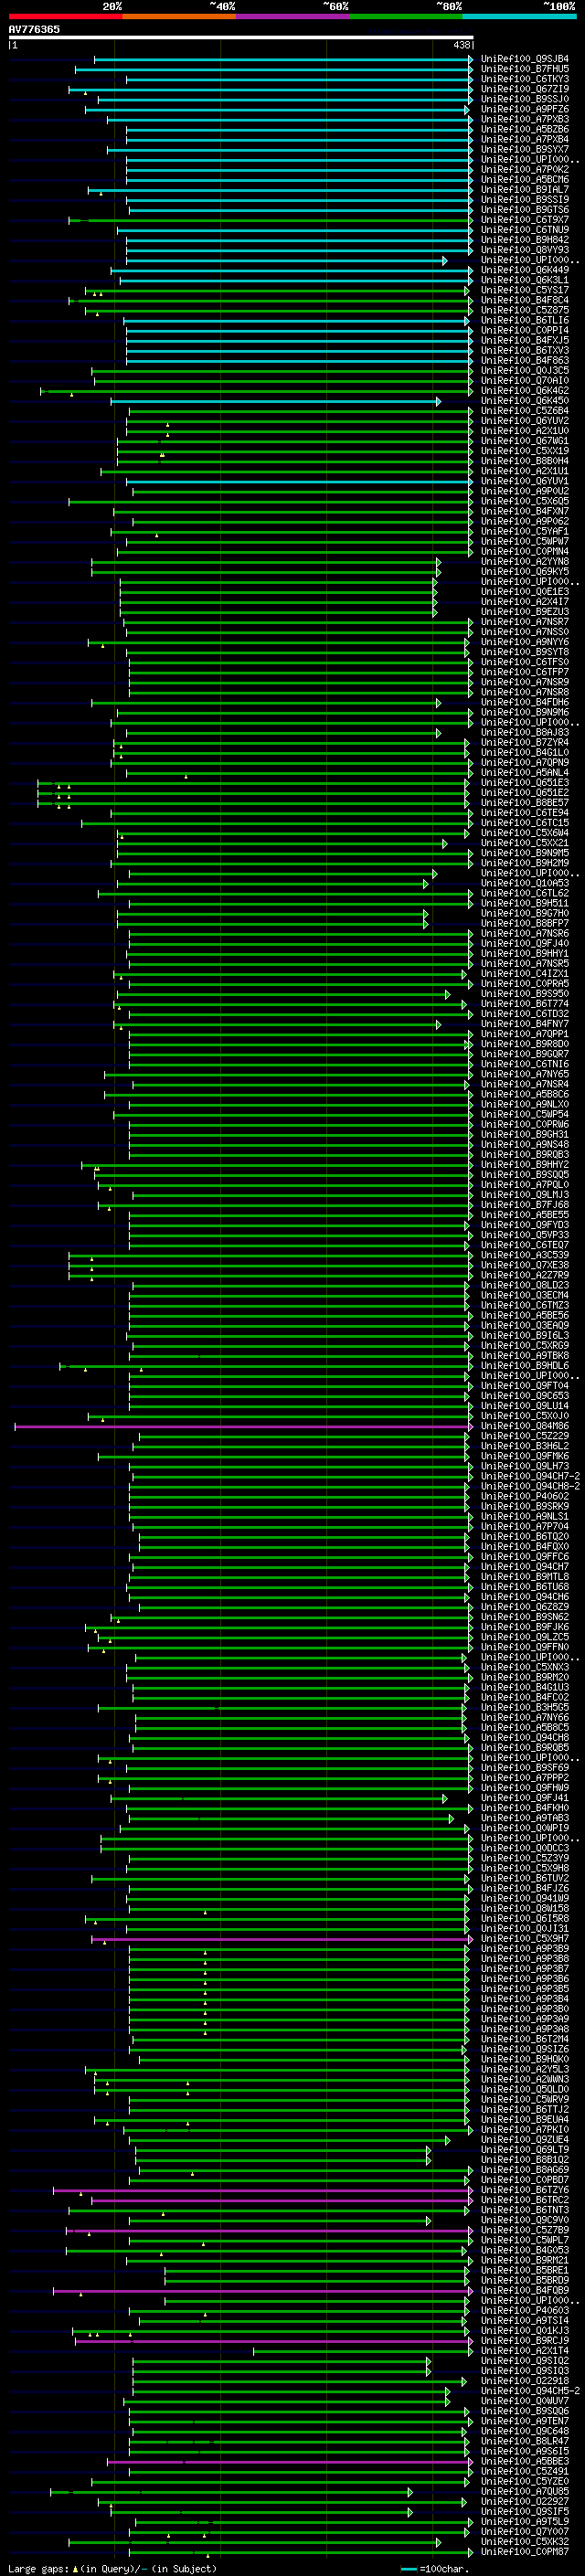
Task: Click the red 20% identity legend bar
Action: point(65,16)
